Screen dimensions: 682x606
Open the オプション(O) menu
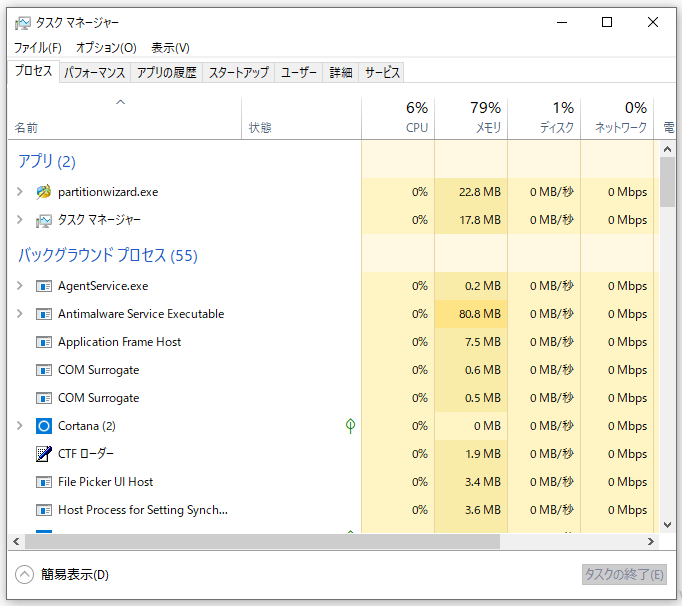pyautogui.click(x=106, y=48)
